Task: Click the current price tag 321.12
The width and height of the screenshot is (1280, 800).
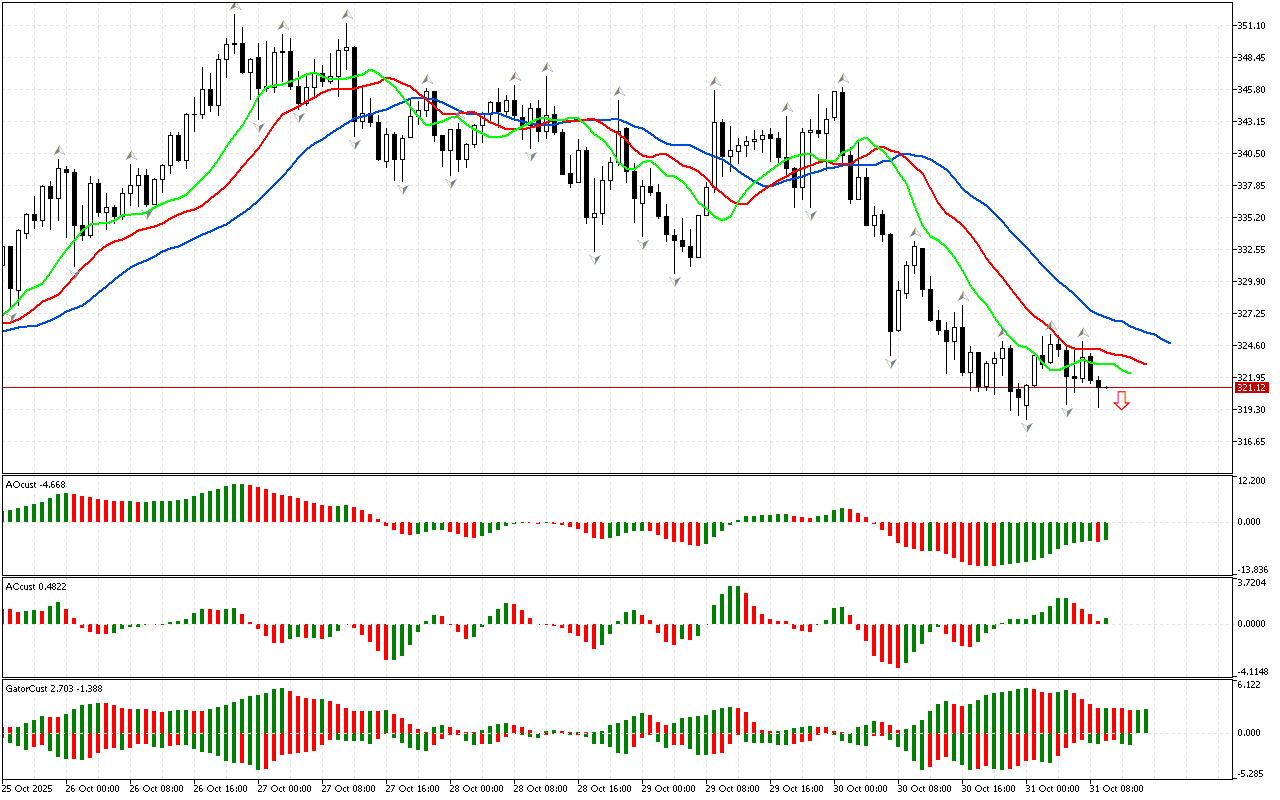Action: pyautogui.click(x=1251, y=387)
